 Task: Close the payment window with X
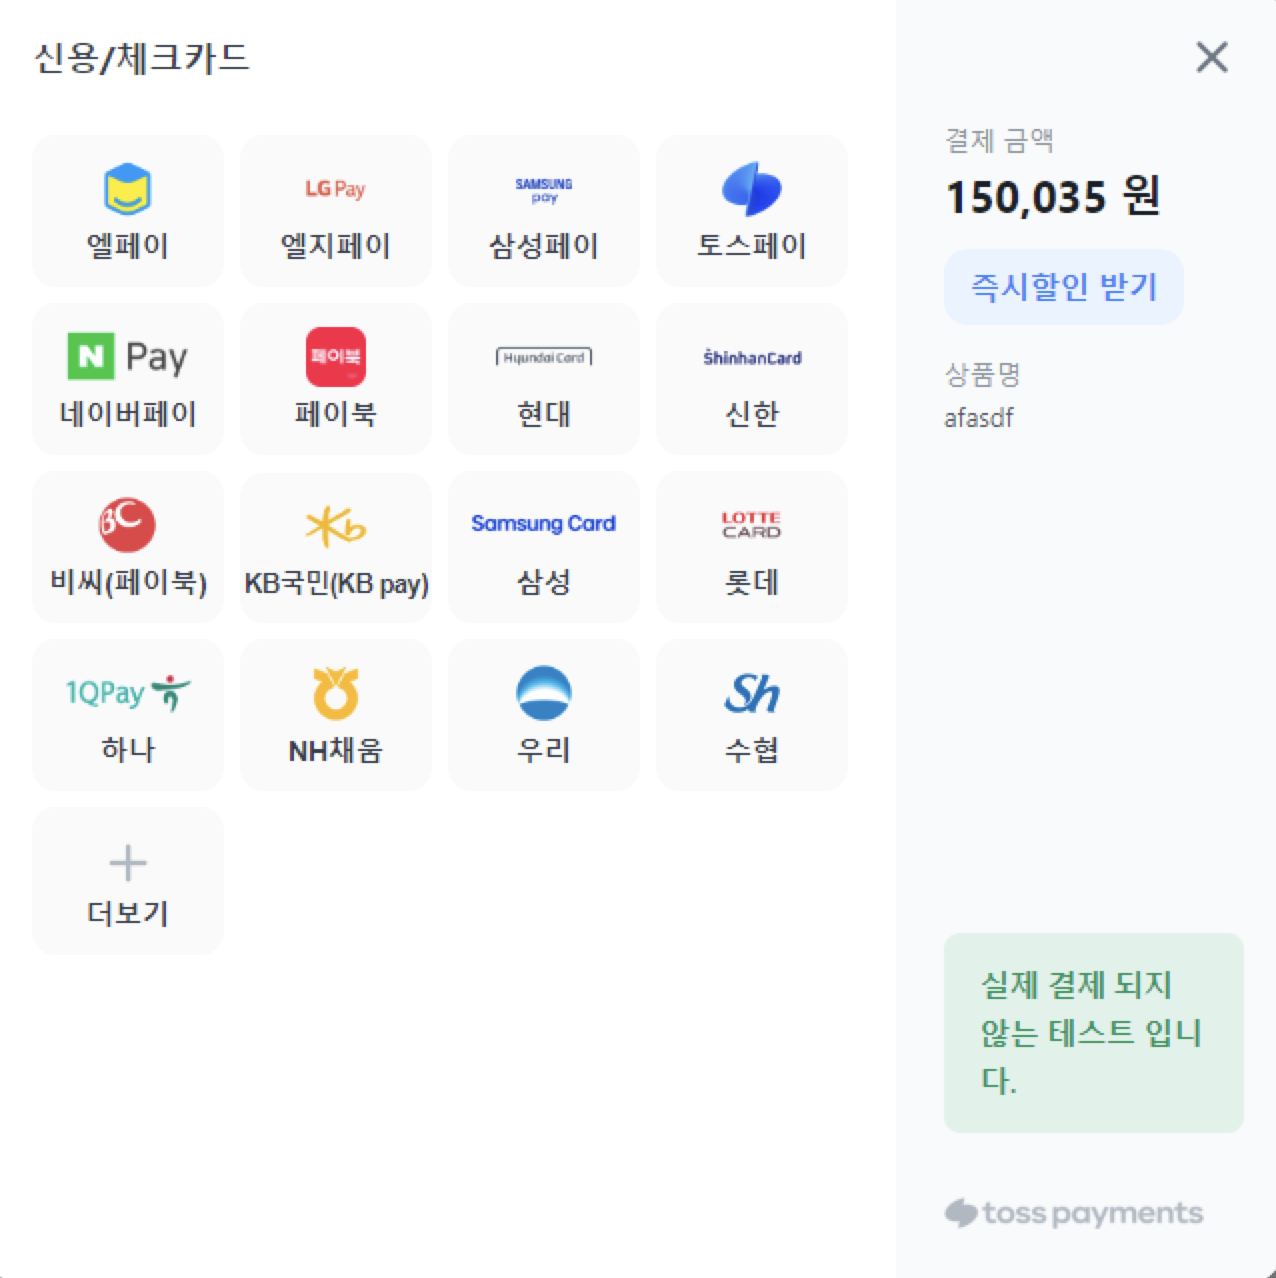pyautogui.click(x=1212, y=57)
